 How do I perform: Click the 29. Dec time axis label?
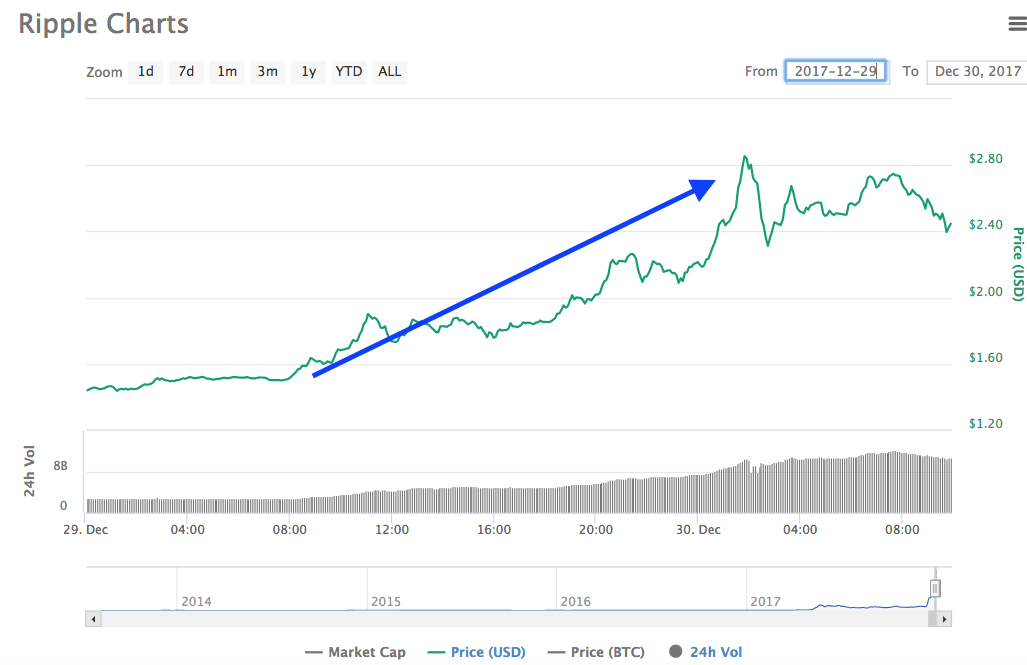[x=86, y=529]
